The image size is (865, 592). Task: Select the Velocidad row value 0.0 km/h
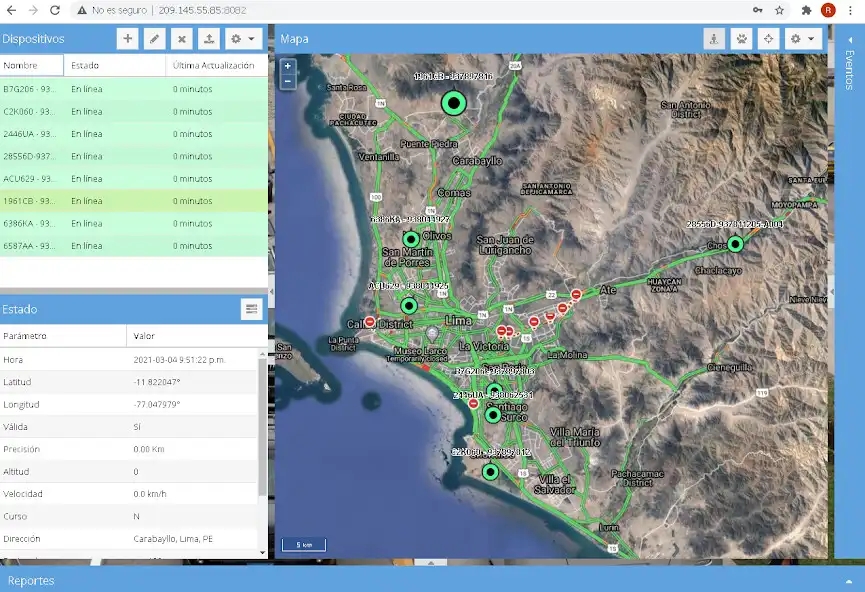(149, 494)
